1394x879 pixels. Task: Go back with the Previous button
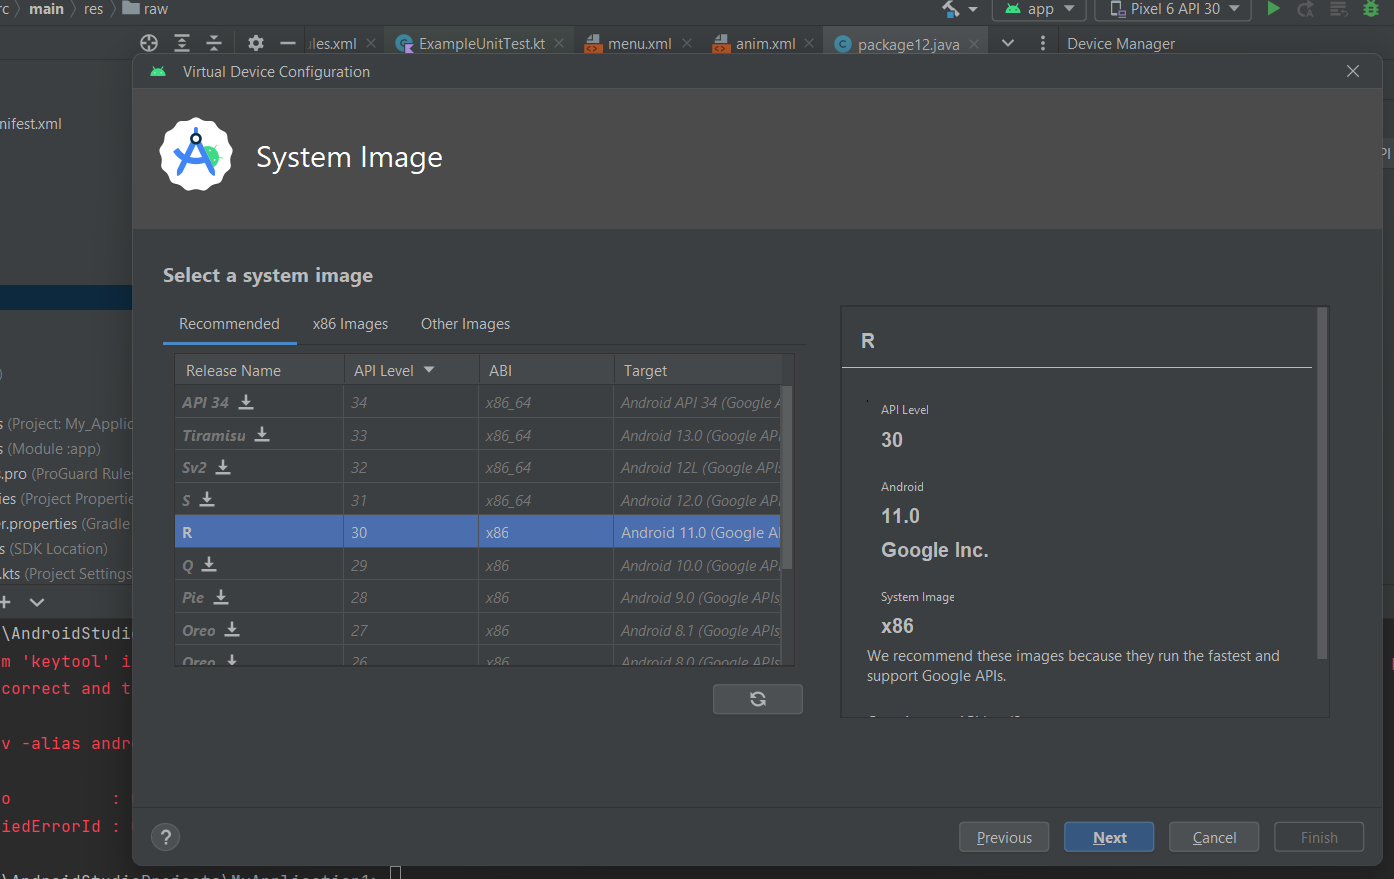coord(1003,837)
